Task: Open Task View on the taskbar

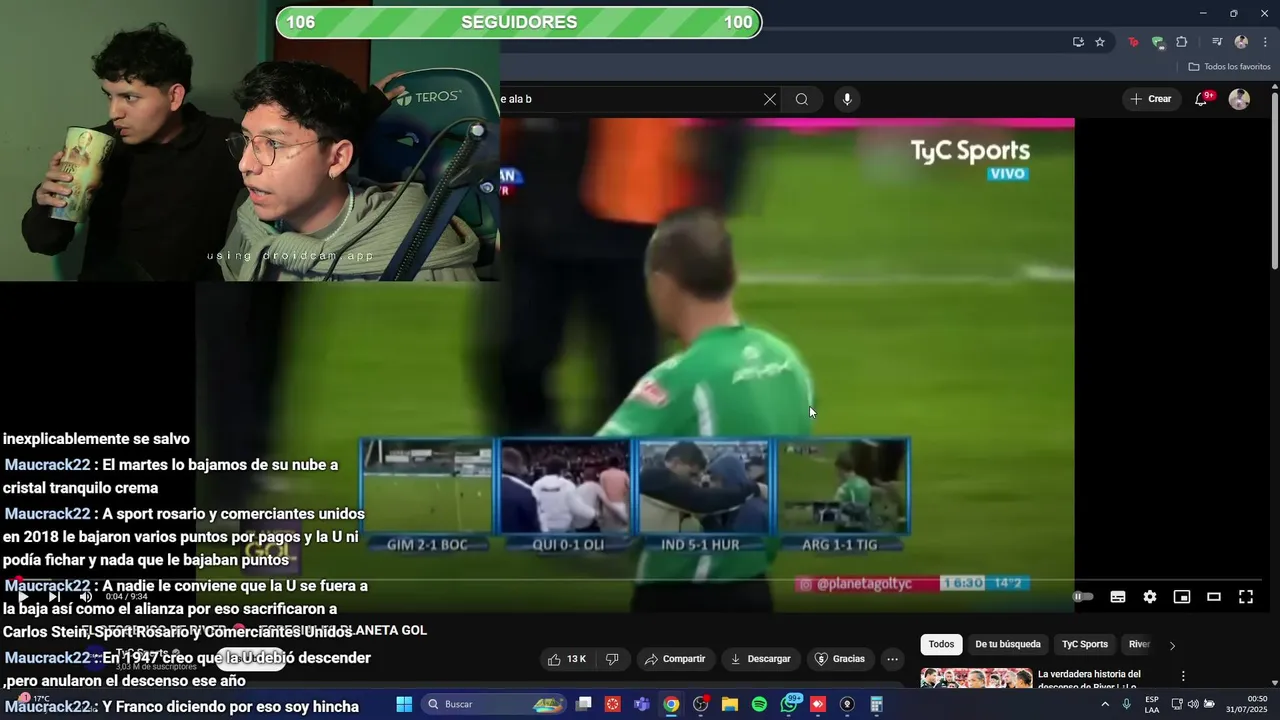Action: click(584, 704)
